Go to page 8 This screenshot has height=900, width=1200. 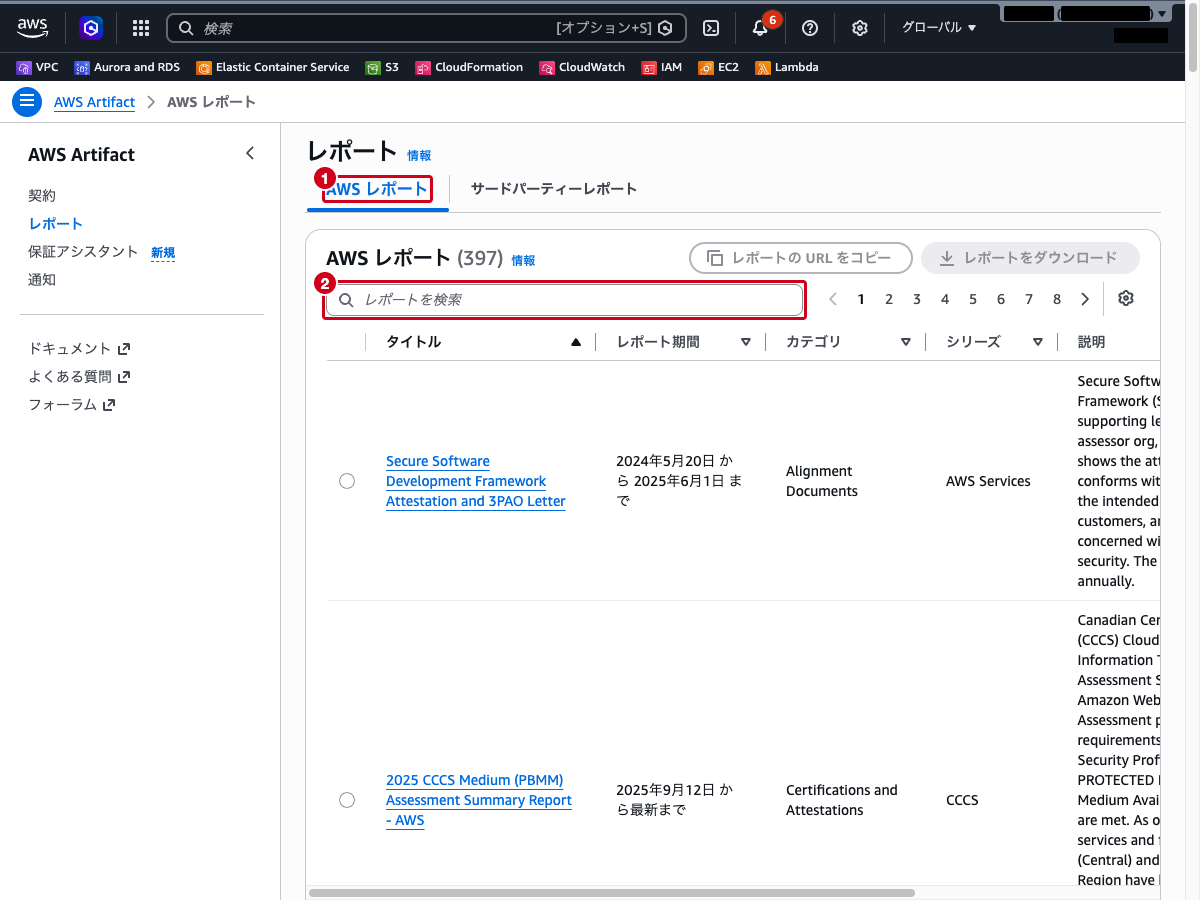1057,299
